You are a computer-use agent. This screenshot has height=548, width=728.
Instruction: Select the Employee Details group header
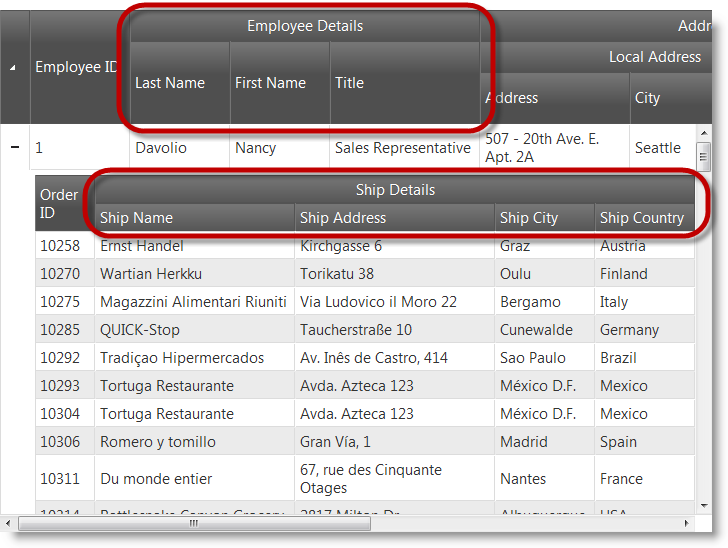tap(305, 26)
